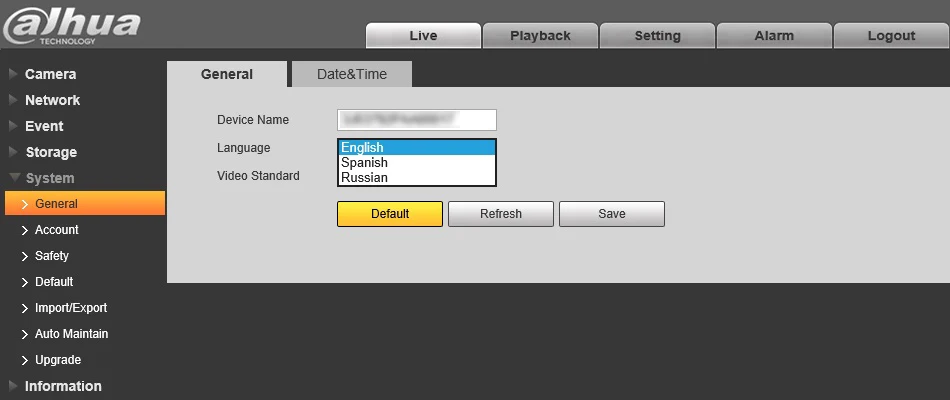950x400 pixels.
Task: Expand the Network section triangle
Action: point(13,100)
